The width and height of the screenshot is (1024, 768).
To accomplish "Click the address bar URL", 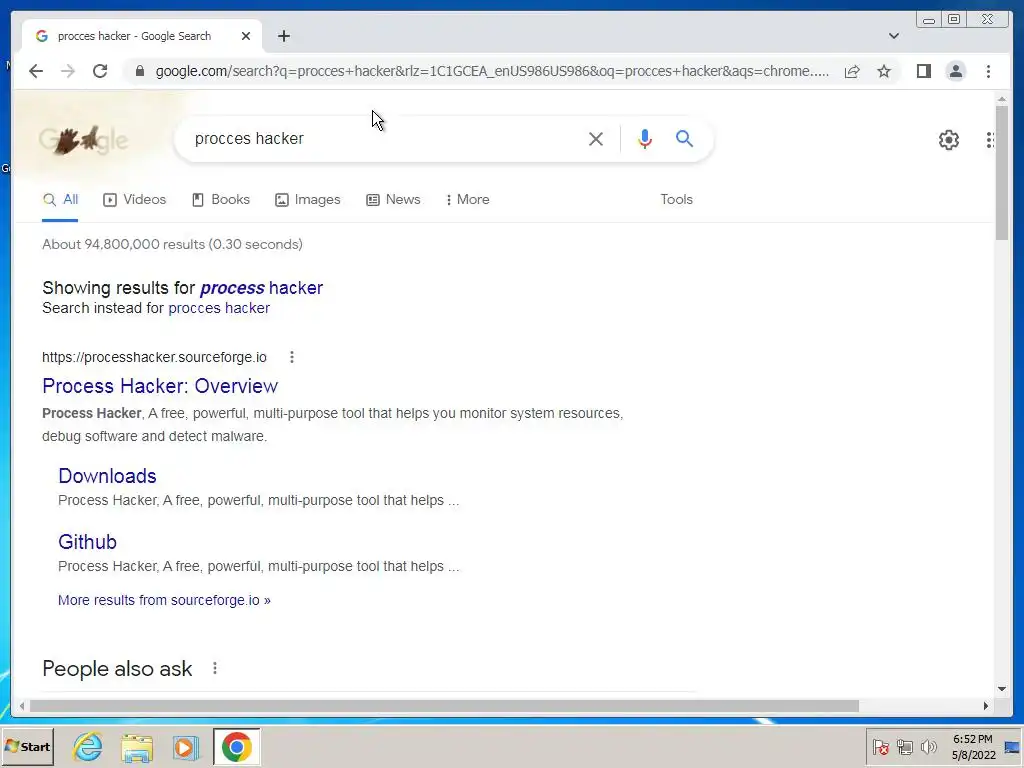I will point(492,71).
